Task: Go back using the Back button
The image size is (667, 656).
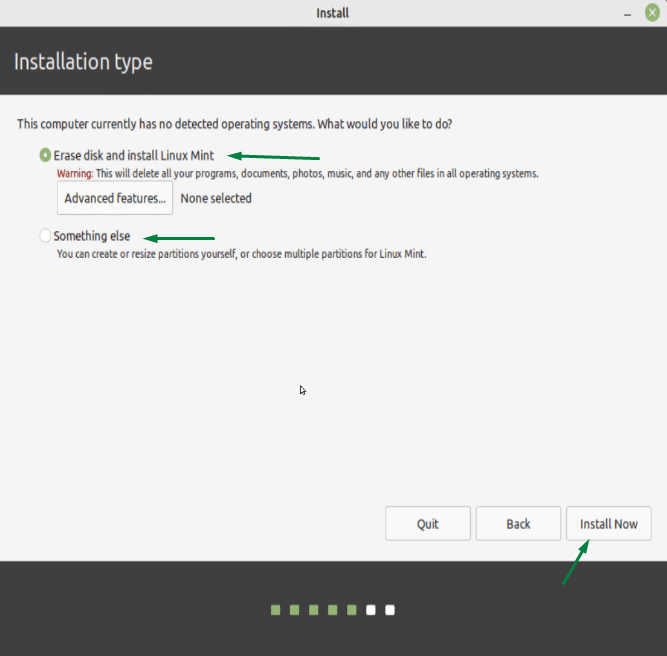Action: (x=517, y=524)
